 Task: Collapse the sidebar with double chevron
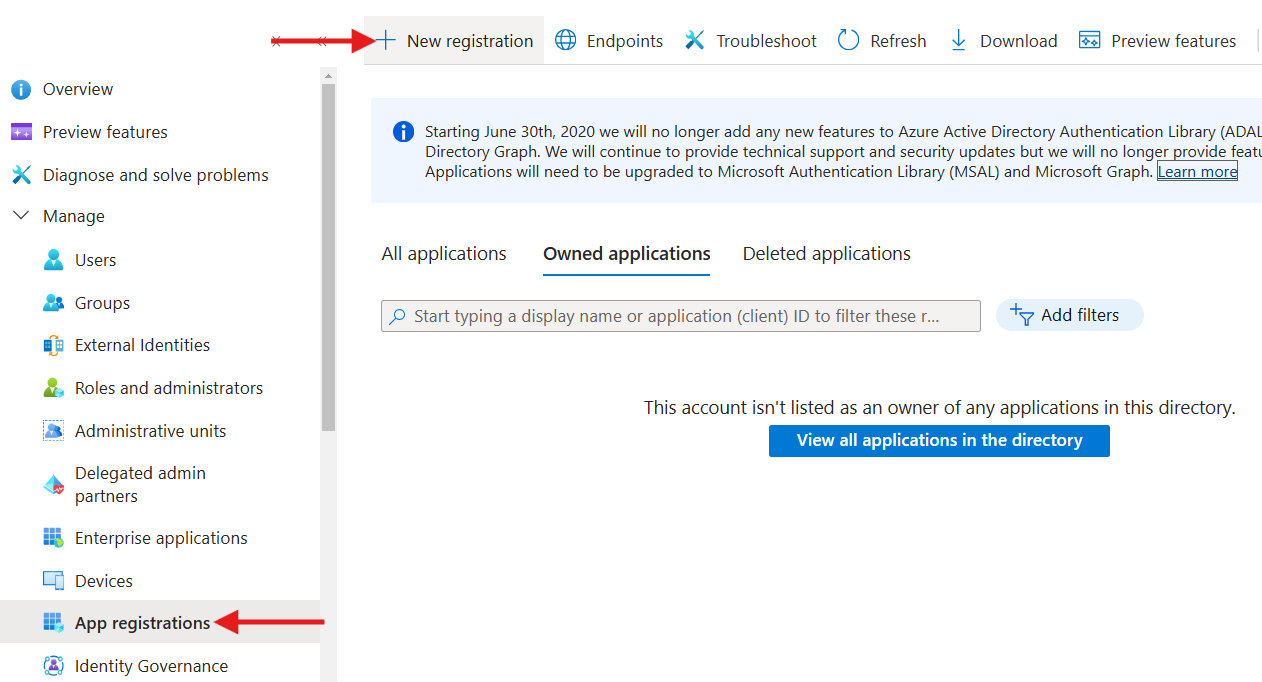tap(322, 41)
